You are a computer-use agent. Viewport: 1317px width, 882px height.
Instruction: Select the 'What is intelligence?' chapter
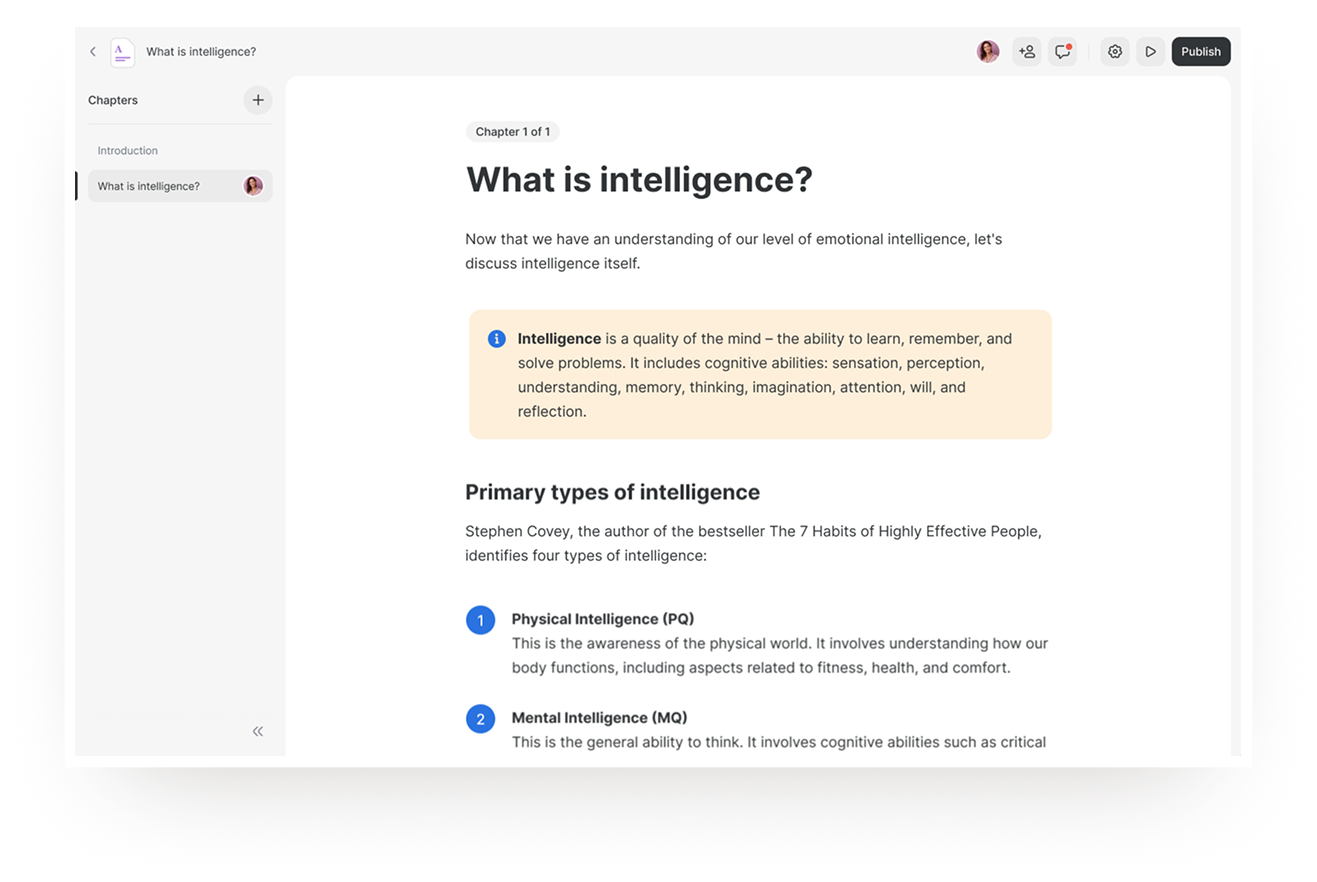148,186
